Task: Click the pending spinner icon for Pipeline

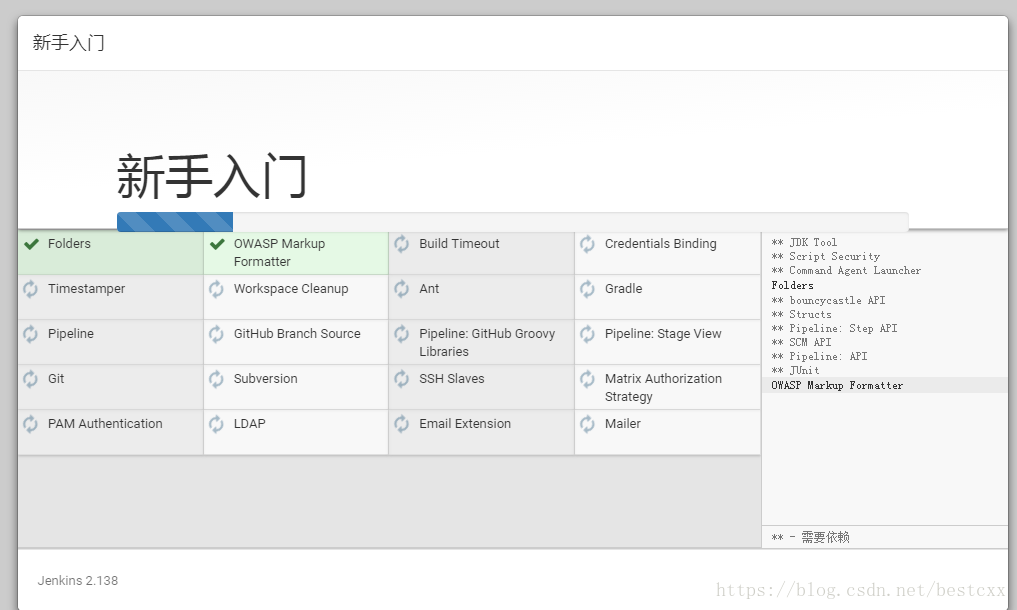Action: tap(30, 334)
